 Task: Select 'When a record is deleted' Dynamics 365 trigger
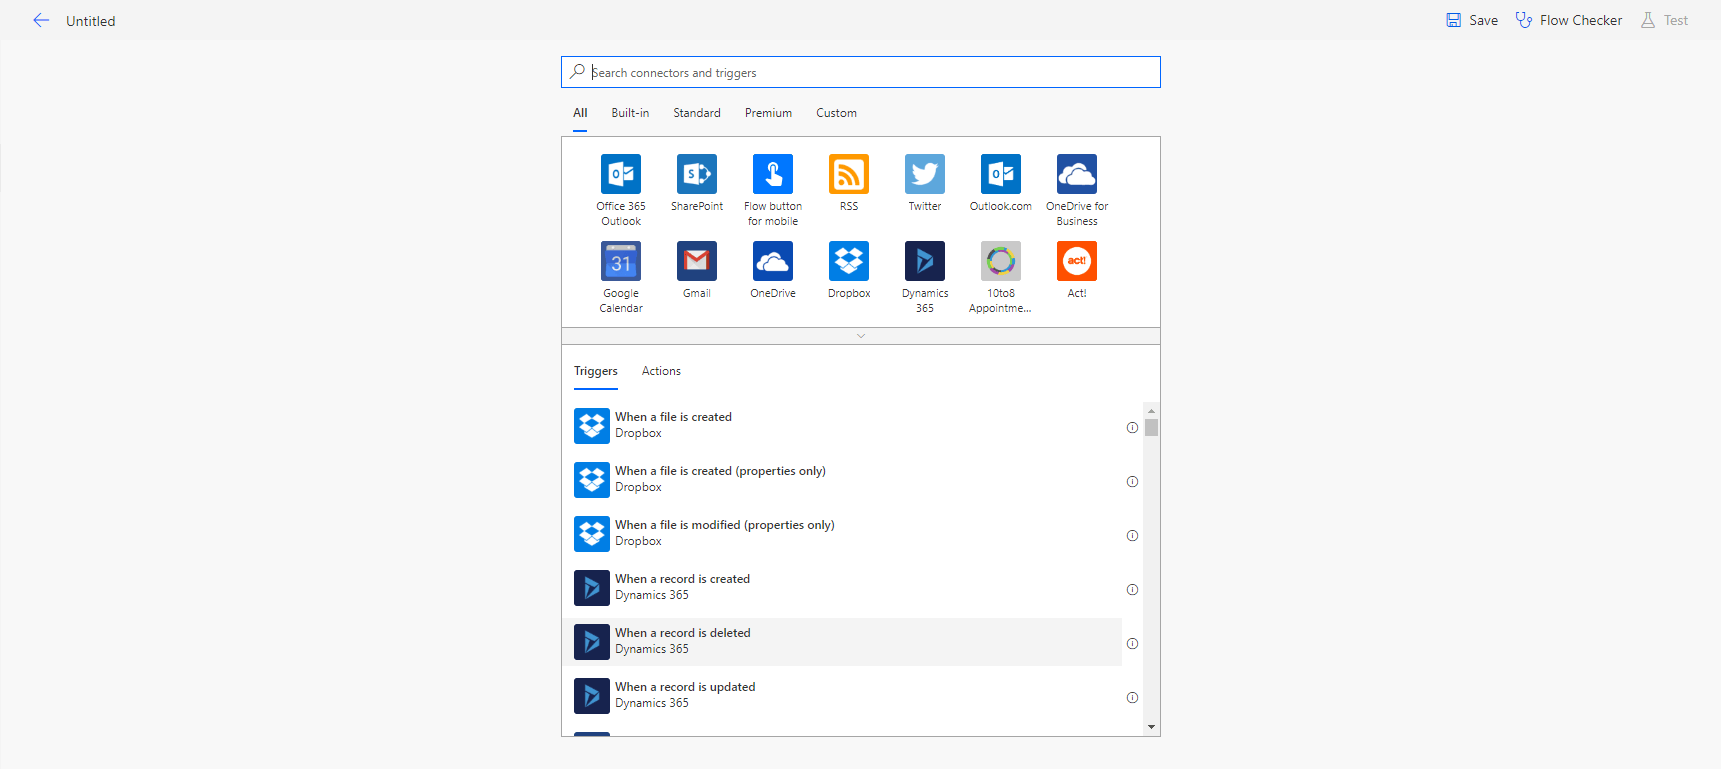pyautogui.click(x=842, y=642)
